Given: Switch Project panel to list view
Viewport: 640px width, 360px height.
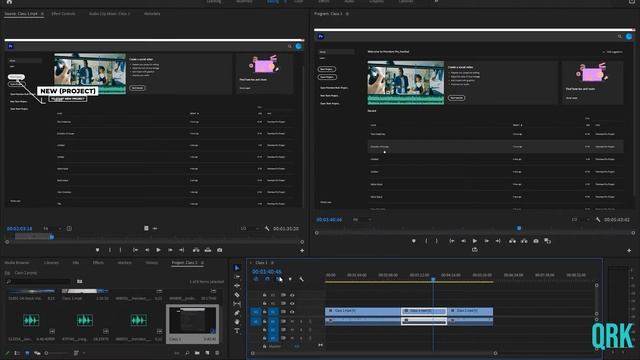Looking at the screenshot, I should tap(17, 353).
